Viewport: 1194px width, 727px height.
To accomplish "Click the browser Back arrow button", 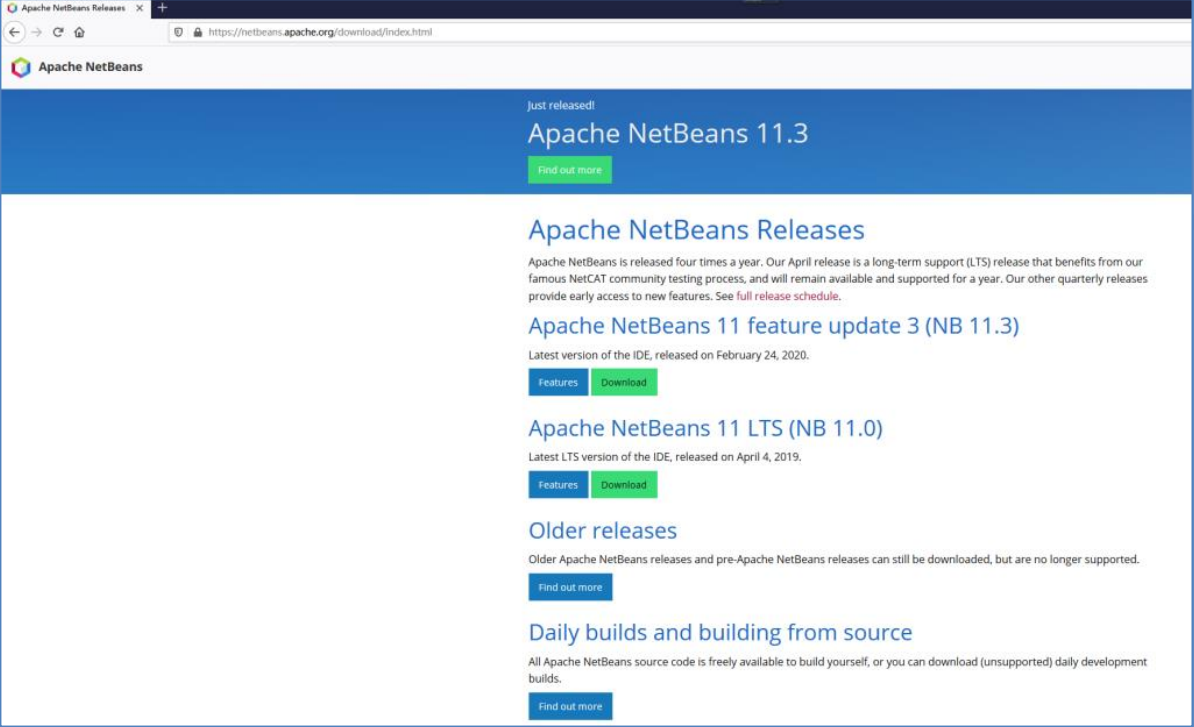I will (14, 32).
